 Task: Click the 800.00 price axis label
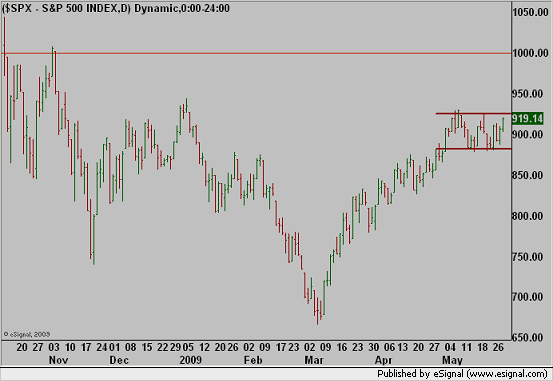tap(527, 216)
